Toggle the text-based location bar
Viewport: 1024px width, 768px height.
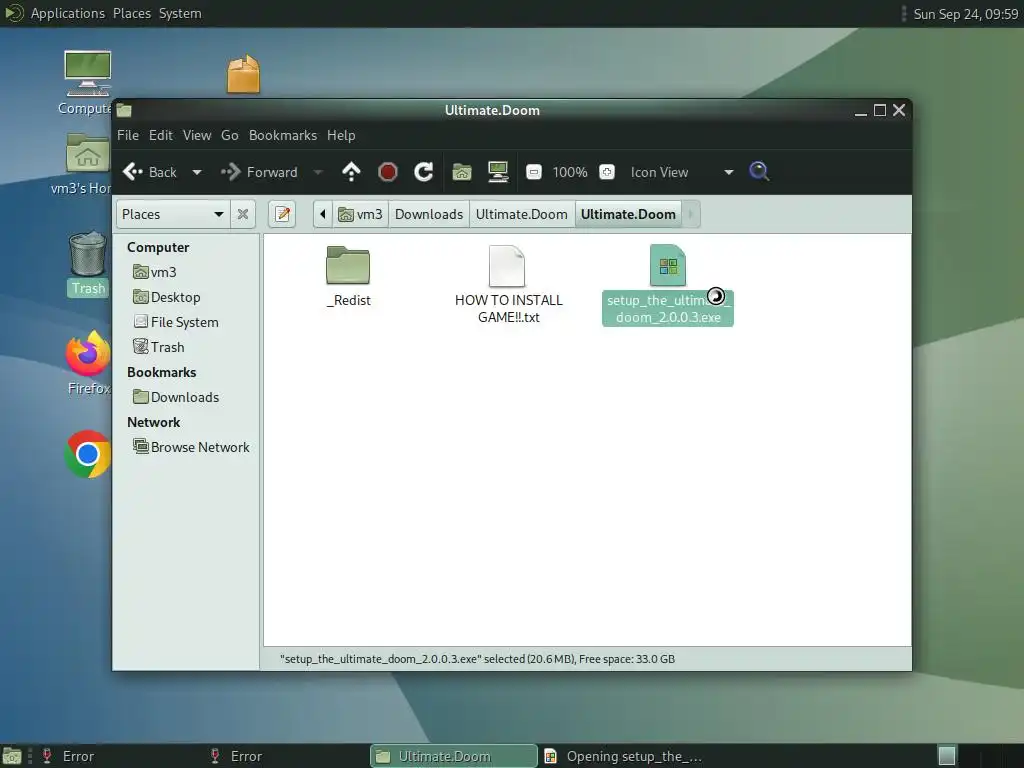pos(282,214)
